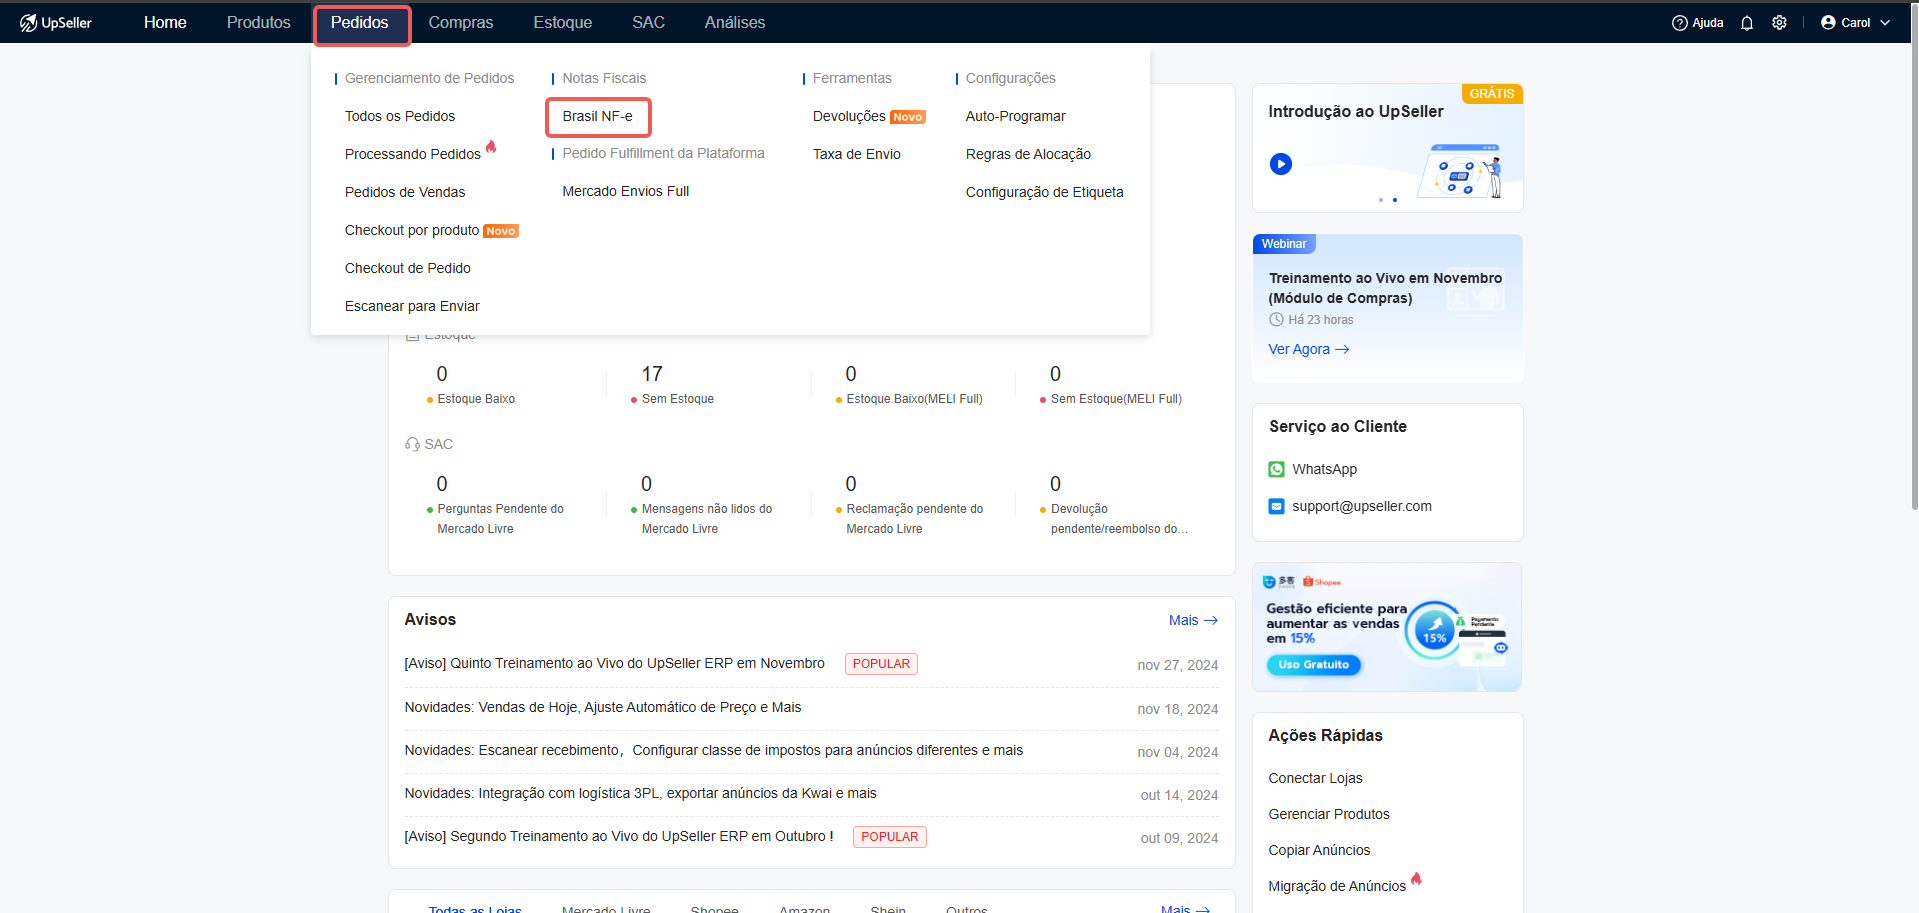Click Gerenciar Produtos quick action

(x=1329, y=814)
